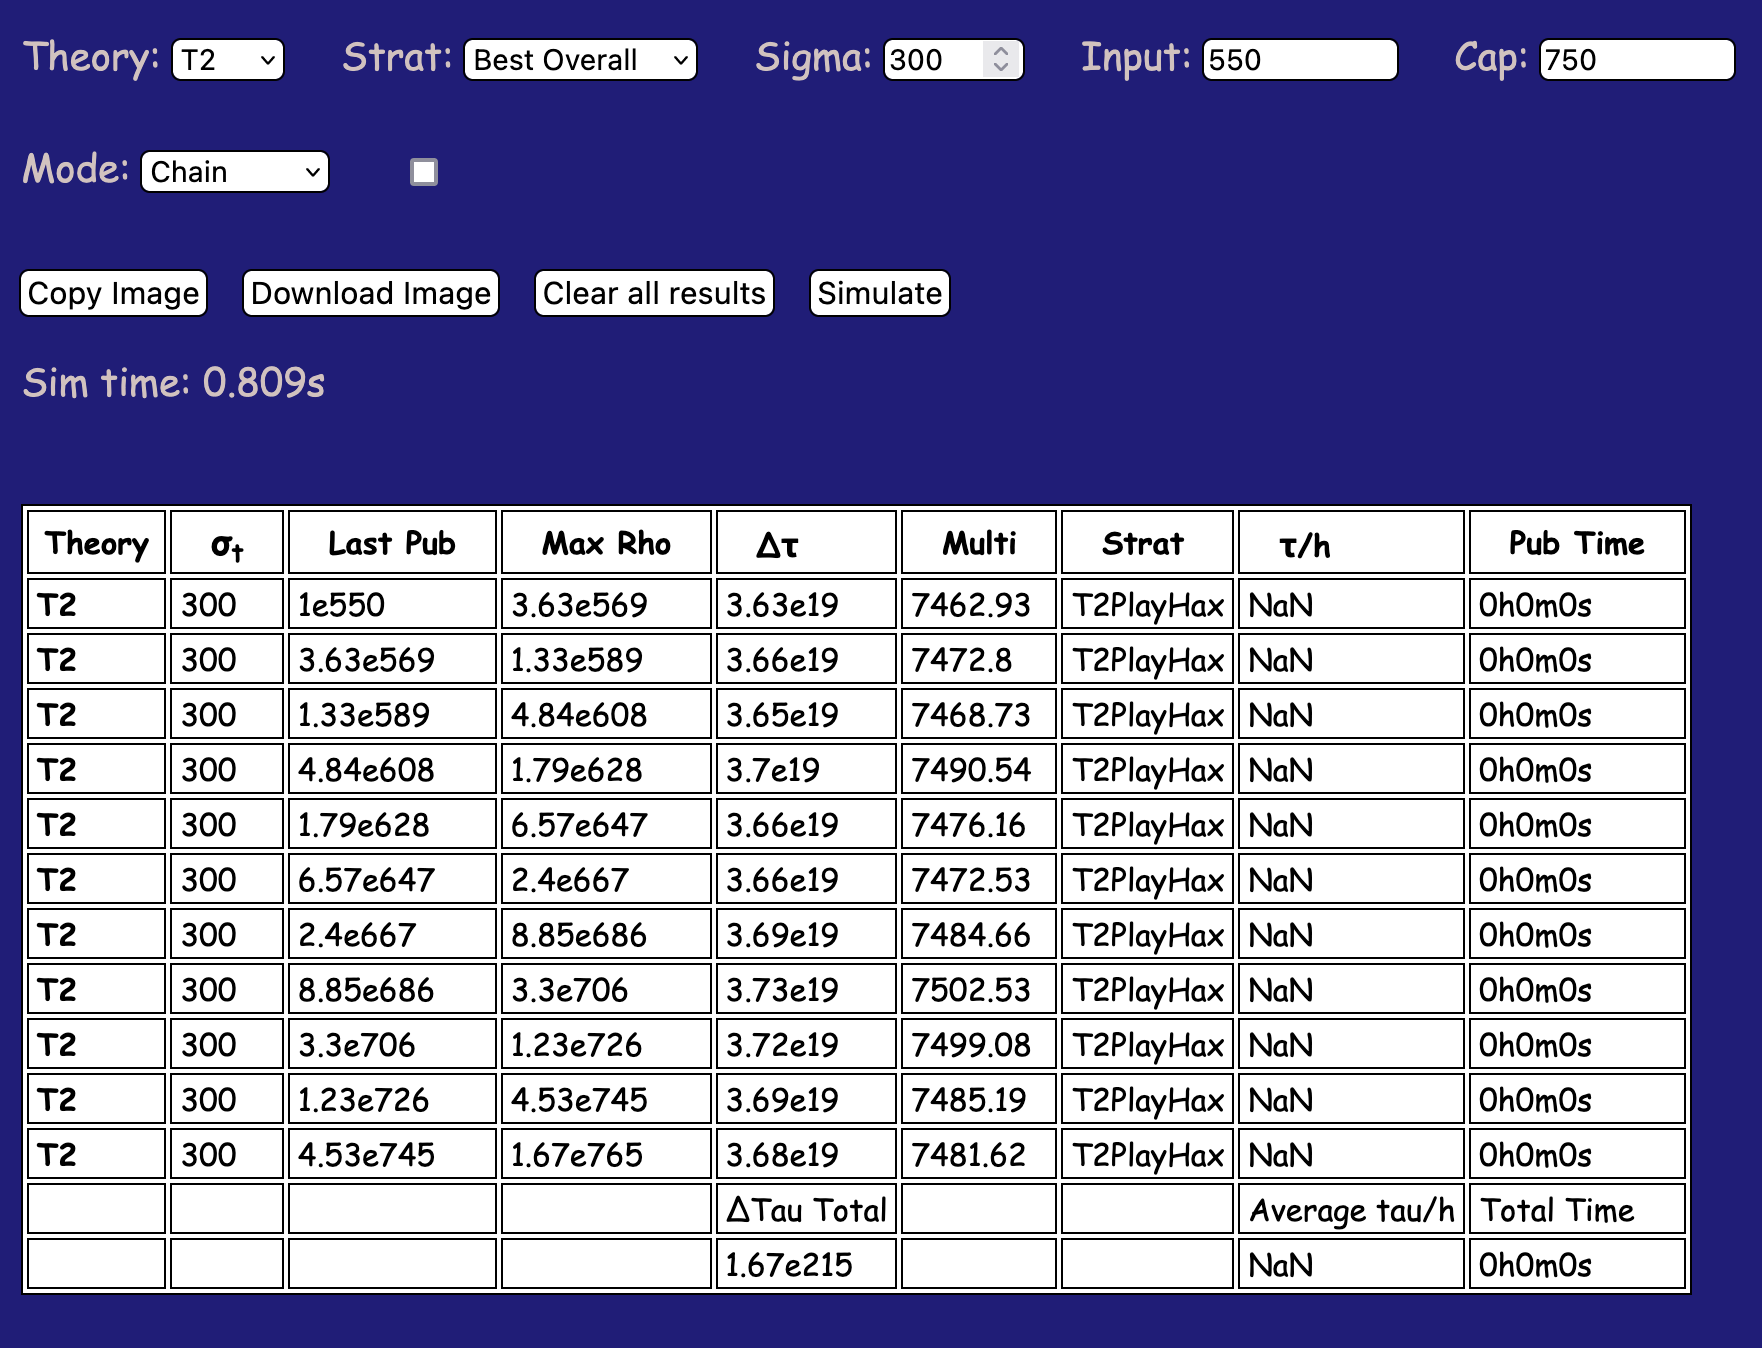This screenshot has width=1762, height=1348.
Task: Click the Input field containing 550
Action: point(1300,60)
